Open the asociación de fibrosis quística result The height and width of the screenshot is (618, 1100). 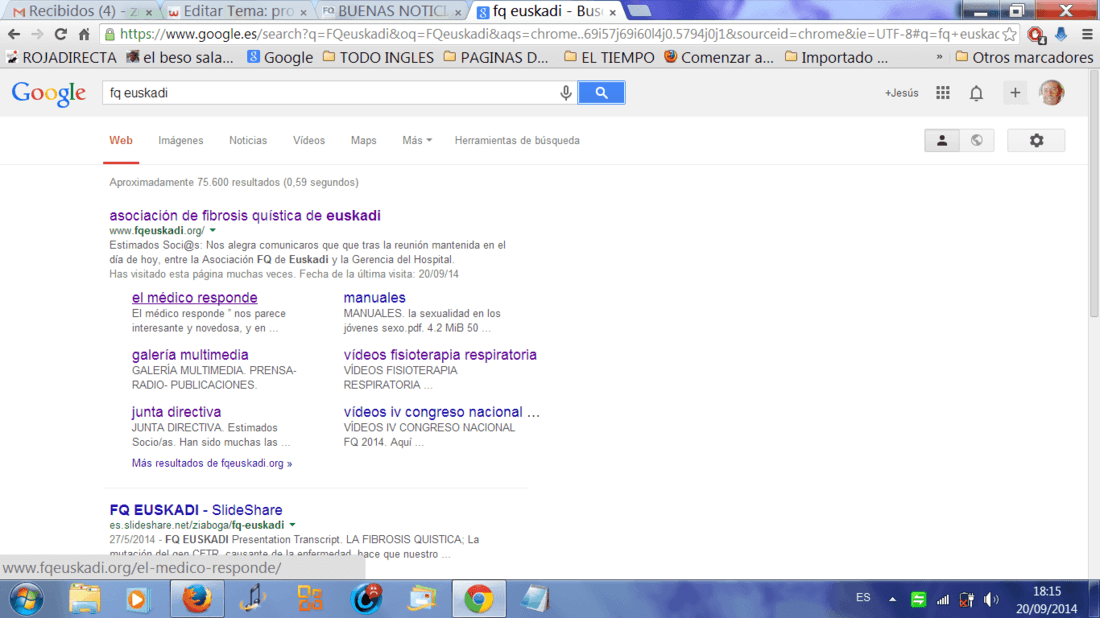point(245,215)
